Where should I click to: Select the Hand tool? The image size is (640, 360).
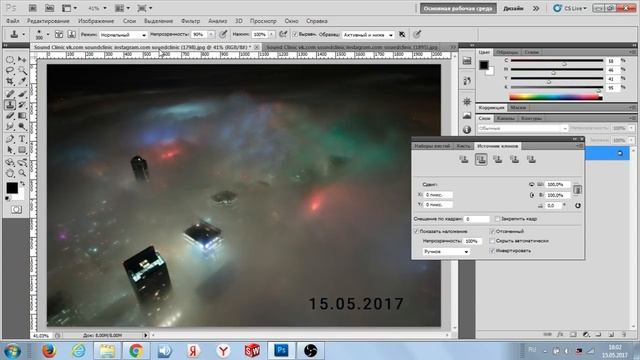pos(10,173)
